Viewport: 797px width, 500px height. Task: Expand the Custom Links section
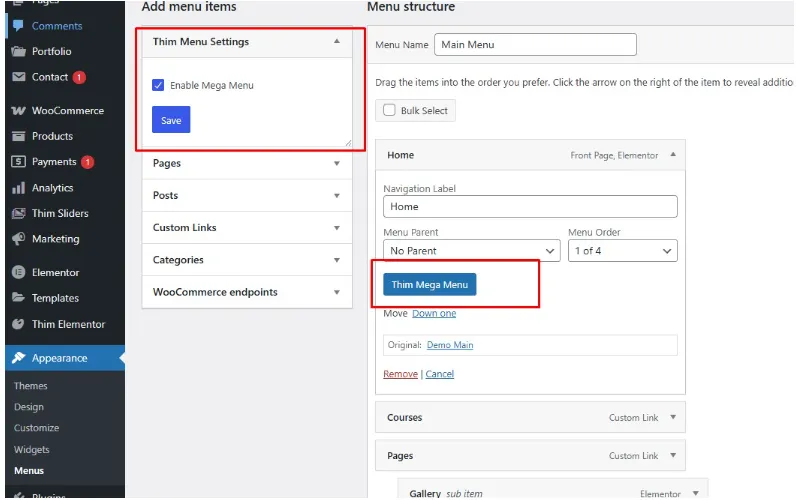[336, 228]
